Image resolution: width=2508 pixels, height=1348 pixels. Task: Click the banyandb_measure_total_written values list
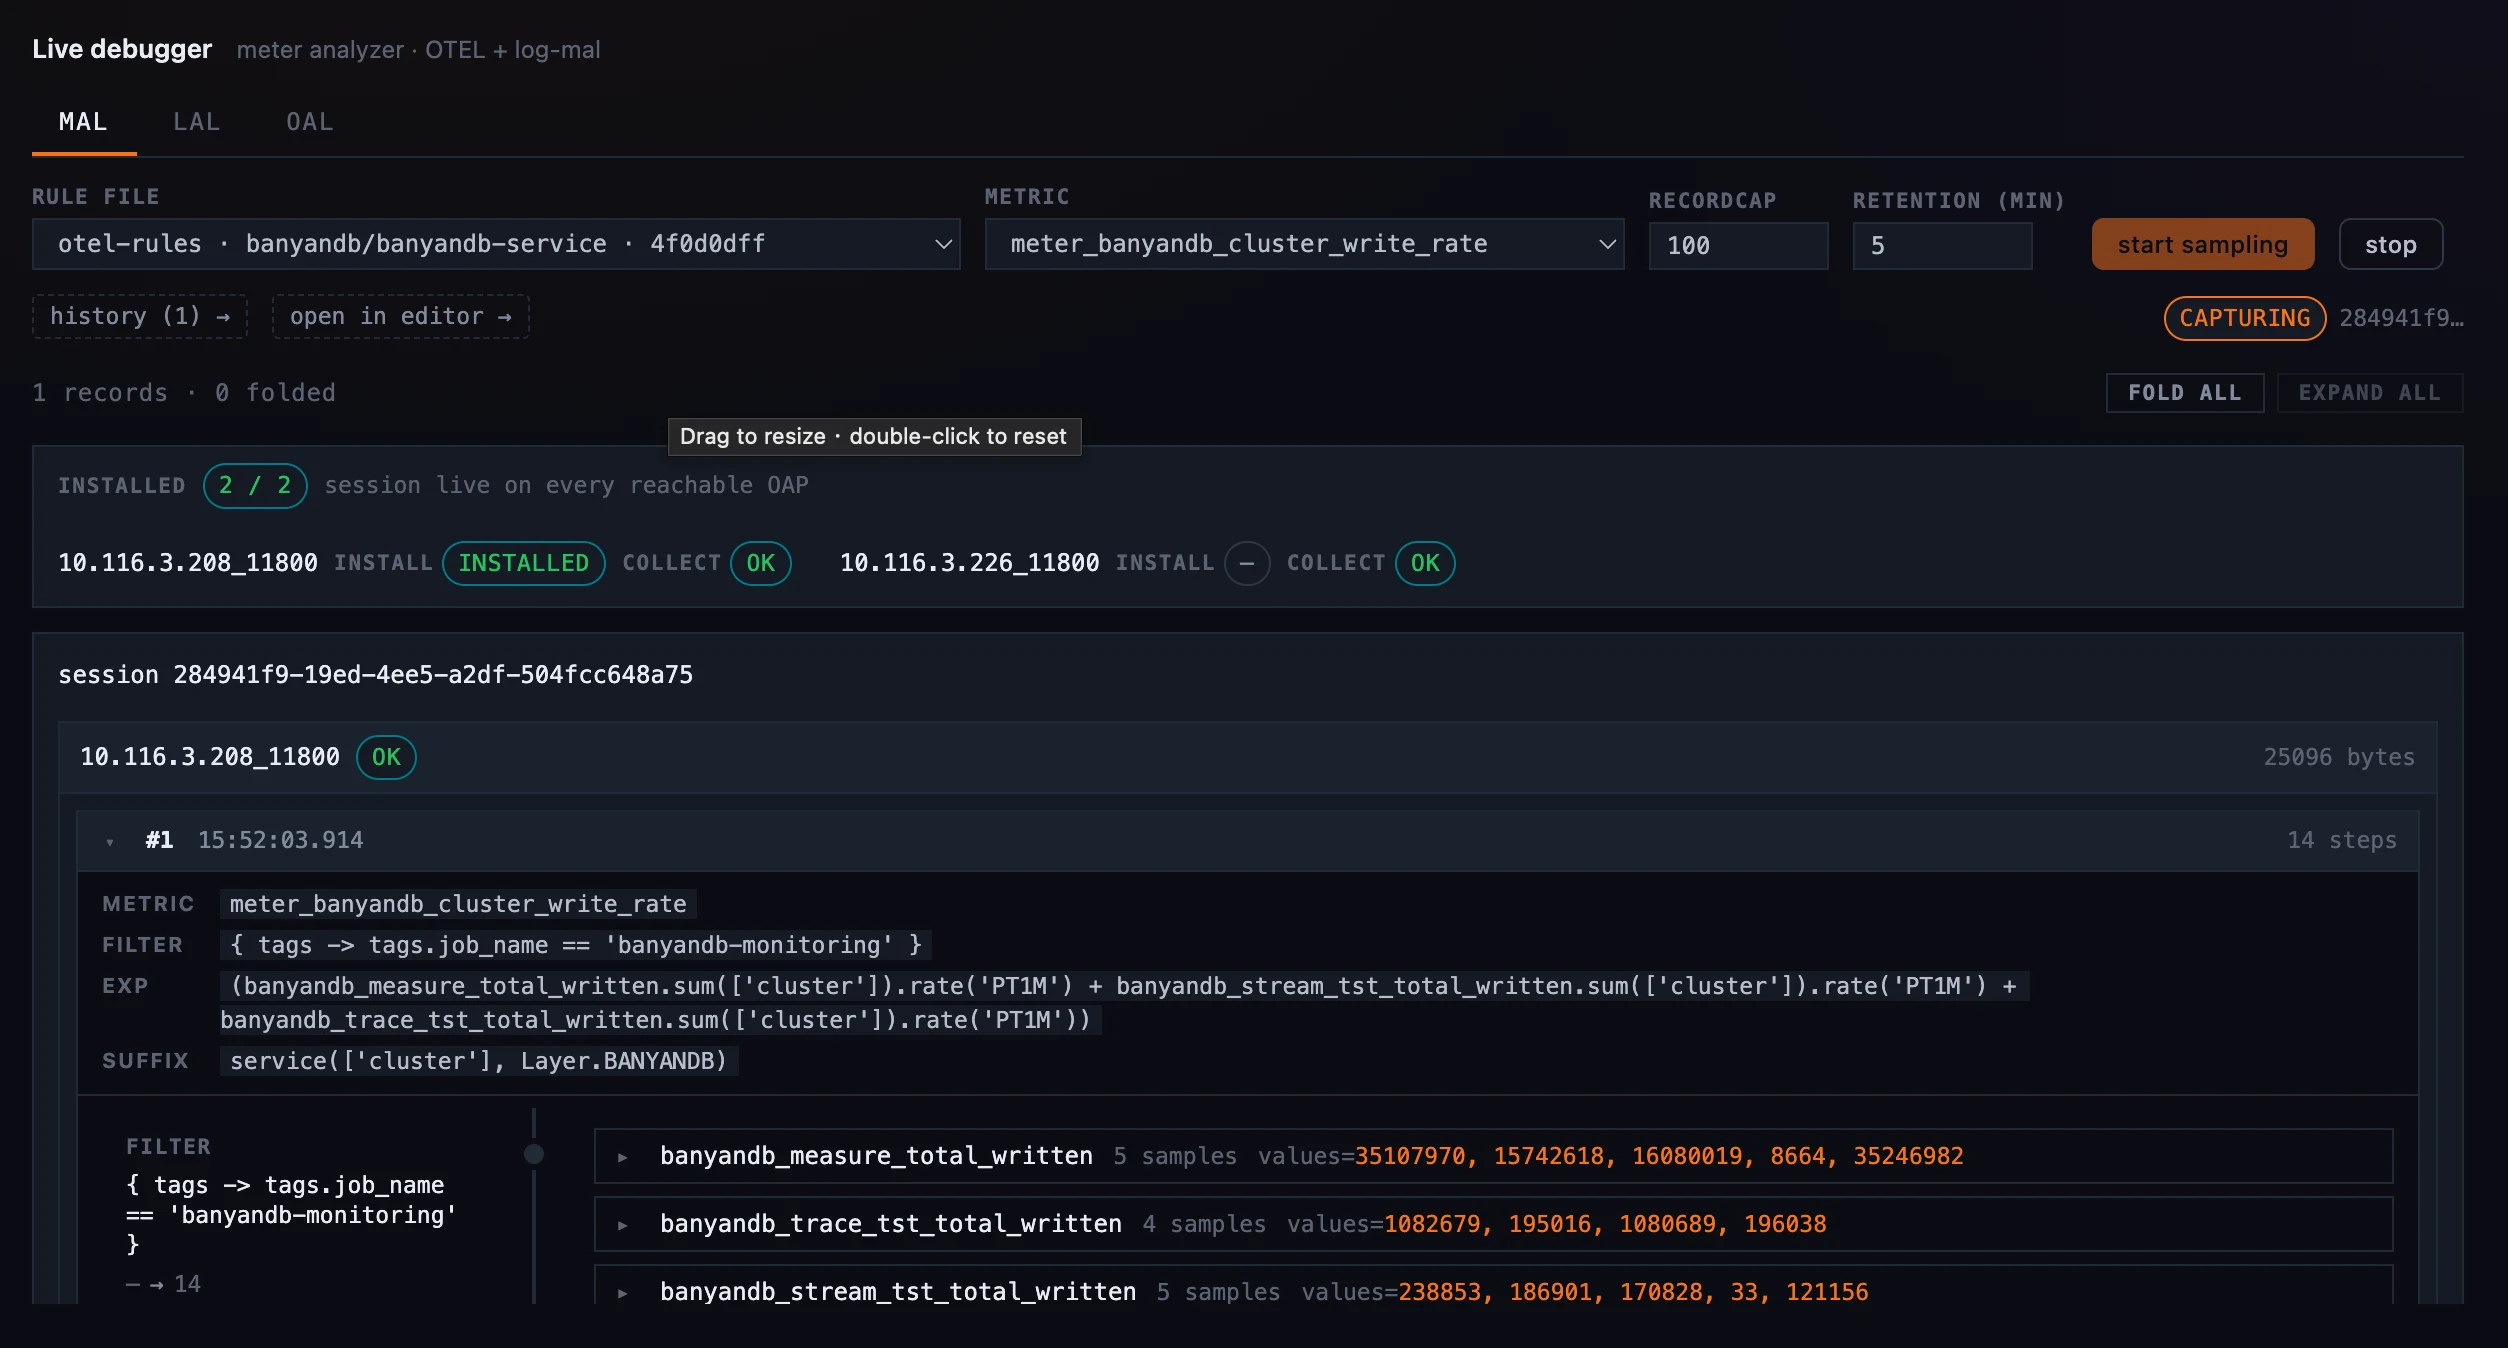1659,1156
